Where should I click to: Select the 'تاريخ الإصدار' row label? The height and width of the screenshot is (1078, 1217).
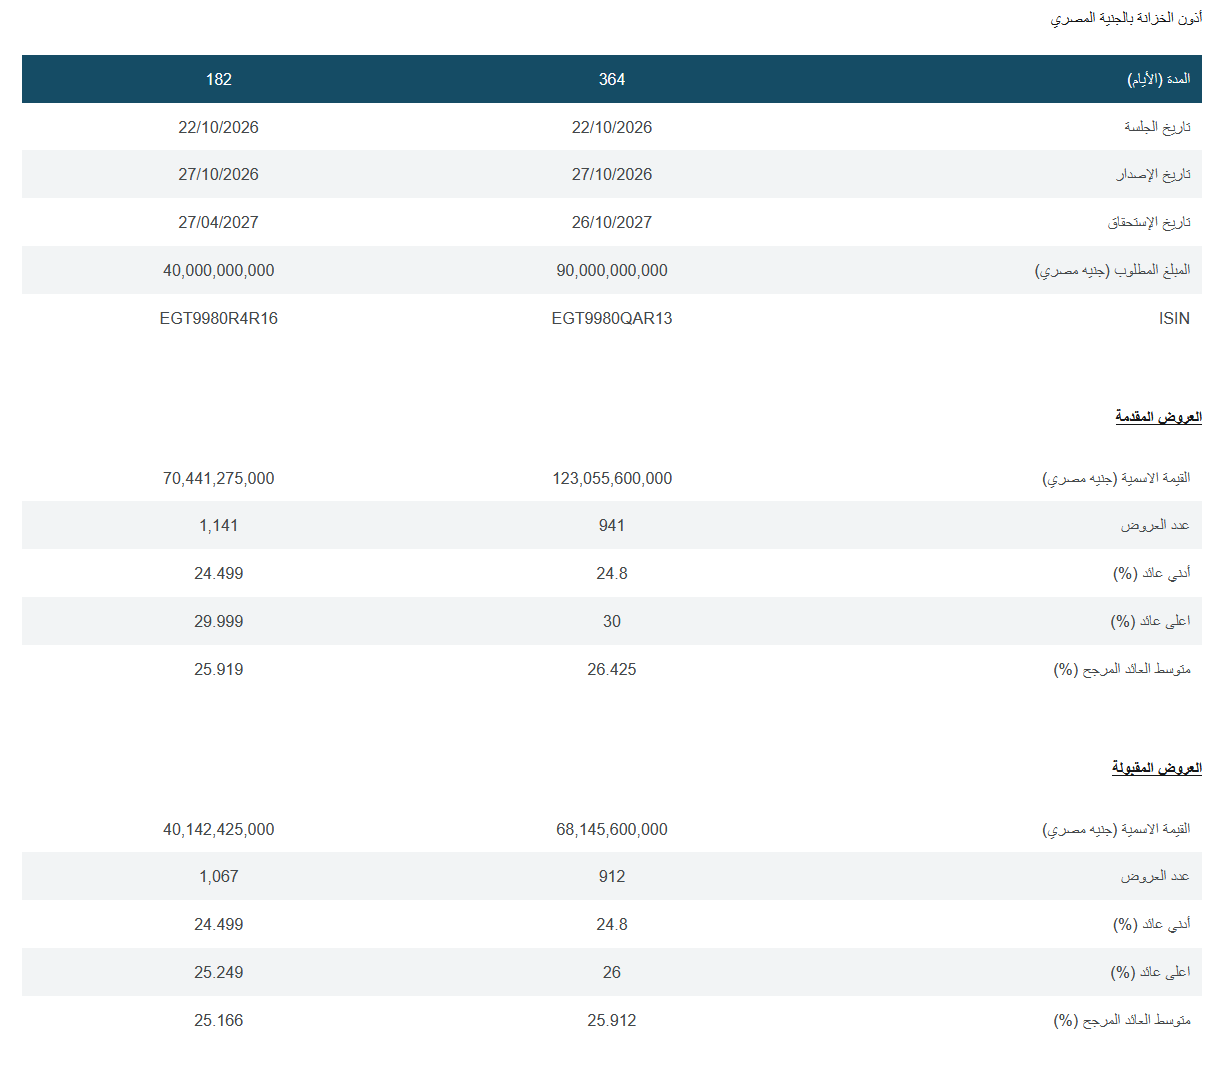[x=1154, y=174]
